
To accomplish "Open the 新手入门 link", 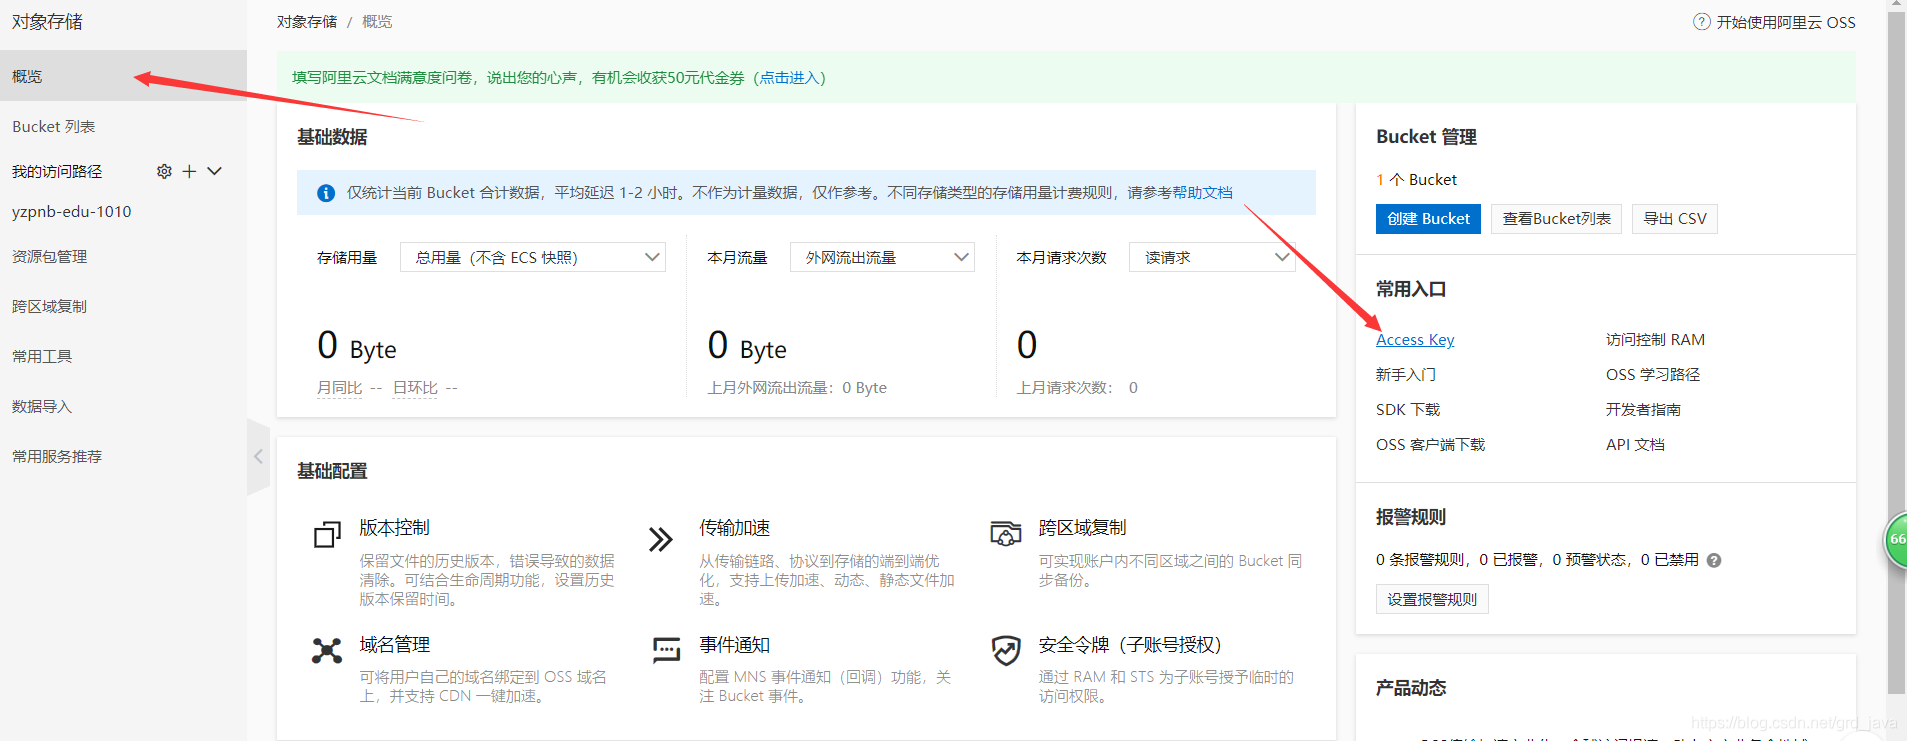I will [x=1406, y=375].
